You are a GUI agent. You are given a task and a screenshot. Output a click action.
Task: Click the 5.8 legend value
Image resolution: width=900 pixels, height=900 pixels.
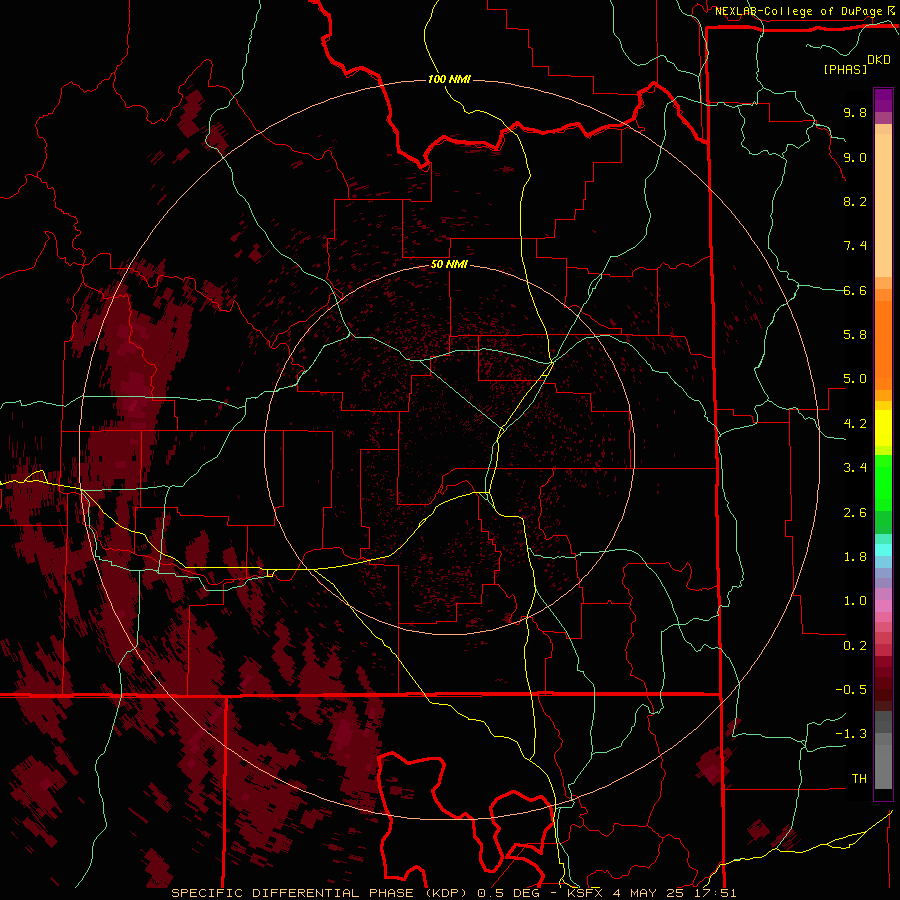point(855,335)
